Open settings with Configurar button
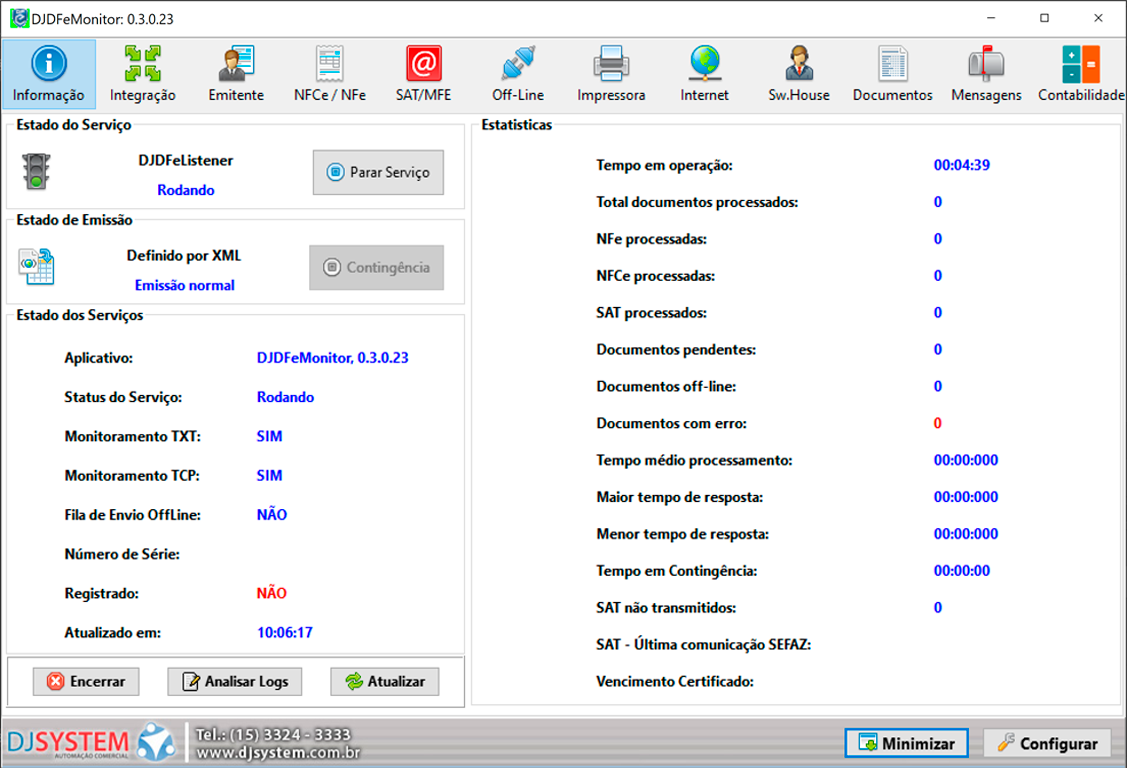 pos(1047,743)
